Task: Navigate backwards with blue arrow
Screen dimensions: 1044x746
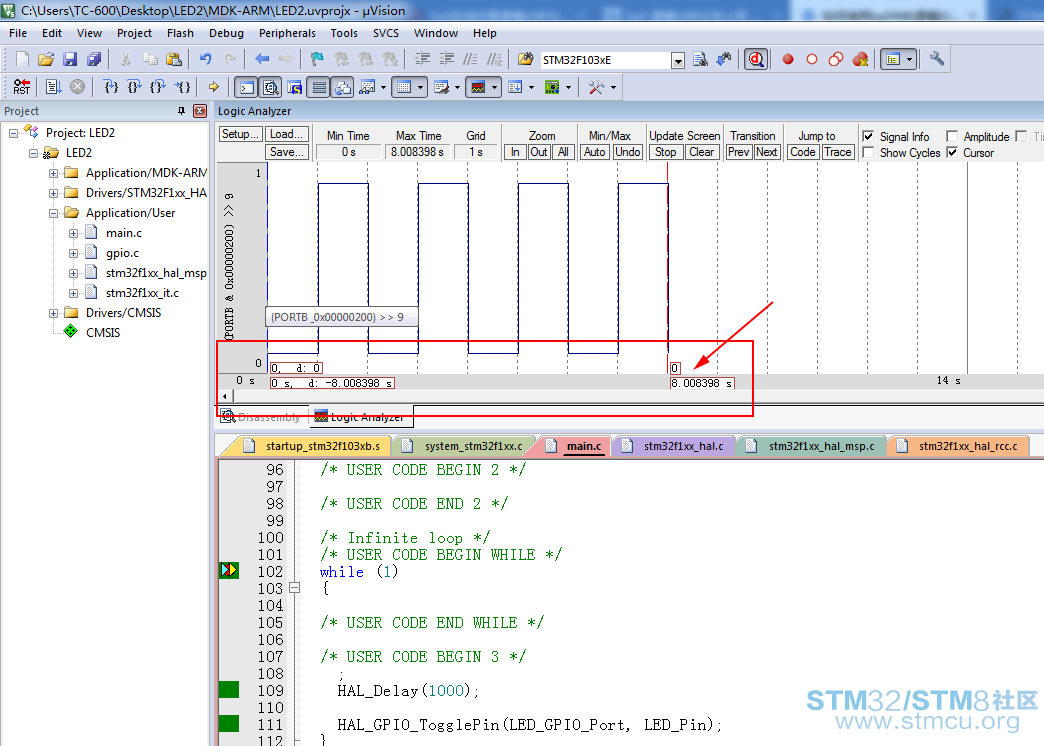Action: coord(262,59)
